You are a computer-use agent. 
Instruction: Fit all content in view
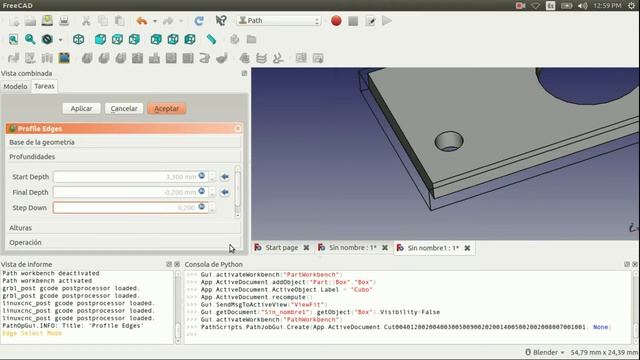pyautogui.click(x=13, y=39)
